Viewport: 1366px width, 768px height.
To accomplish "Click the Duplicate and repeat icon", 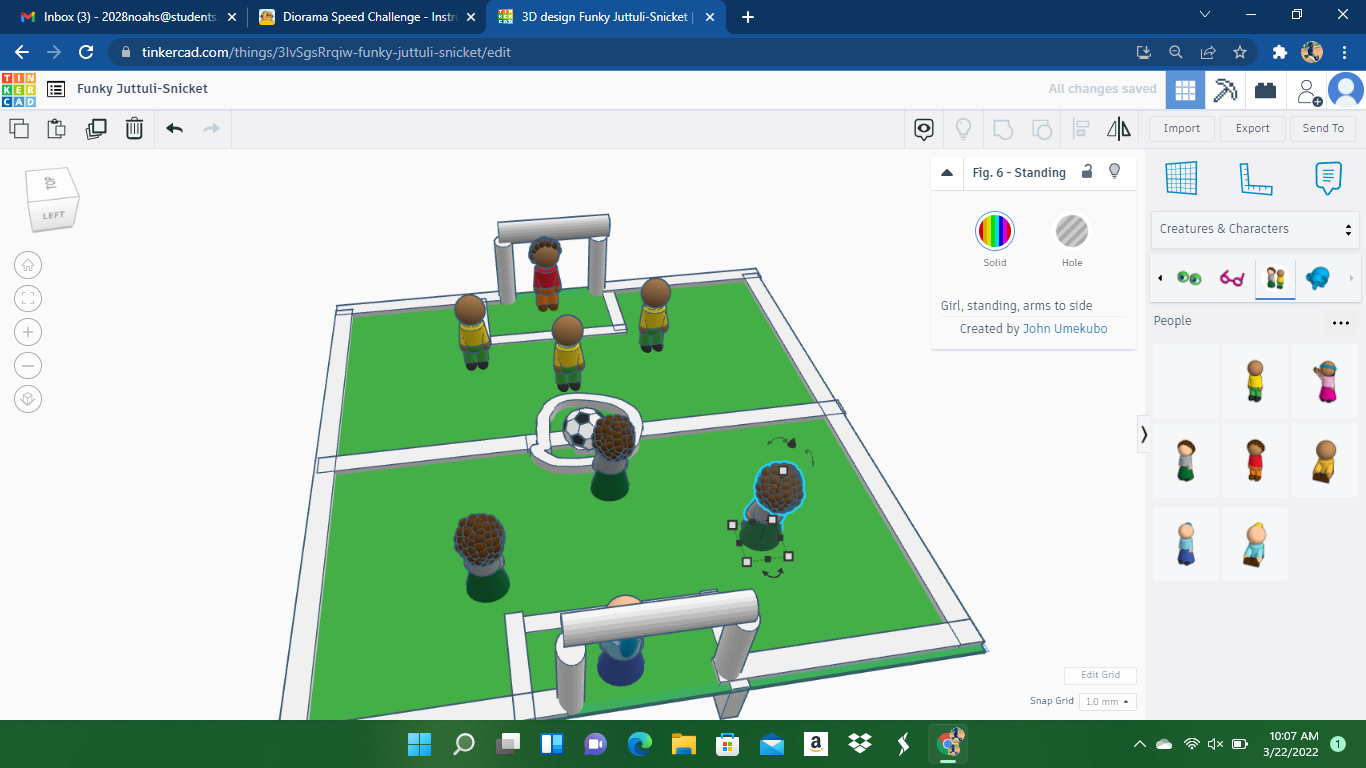I will [96, 128].
